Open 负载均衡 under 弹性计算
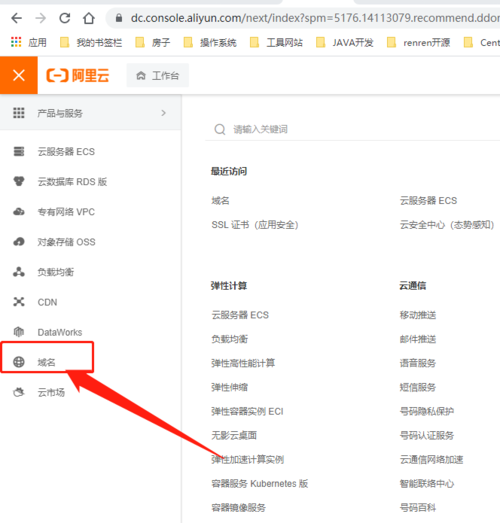The height and width of the screenshot is (523, 500). (x=229, y=339)
